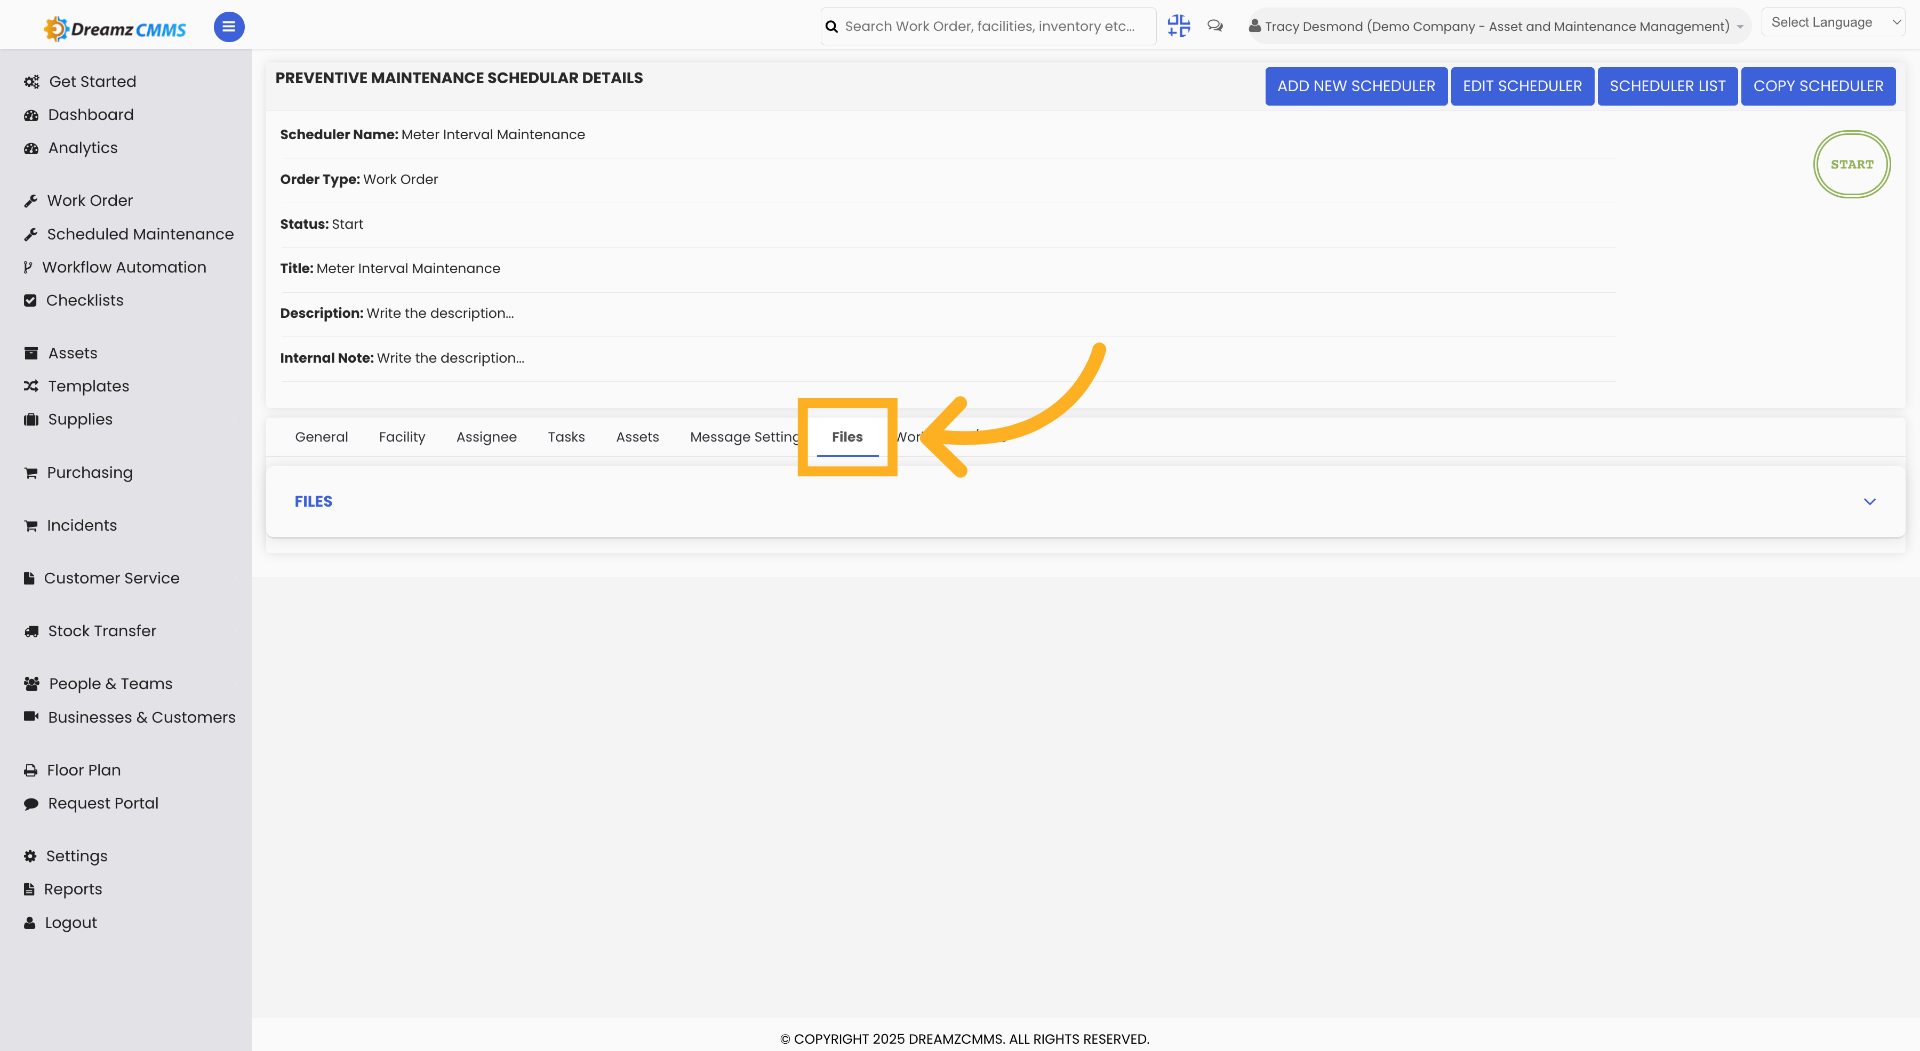Open Customer Service sidebar link
The width and height of the screenshot is (1920, 1051).
point(112,578)
